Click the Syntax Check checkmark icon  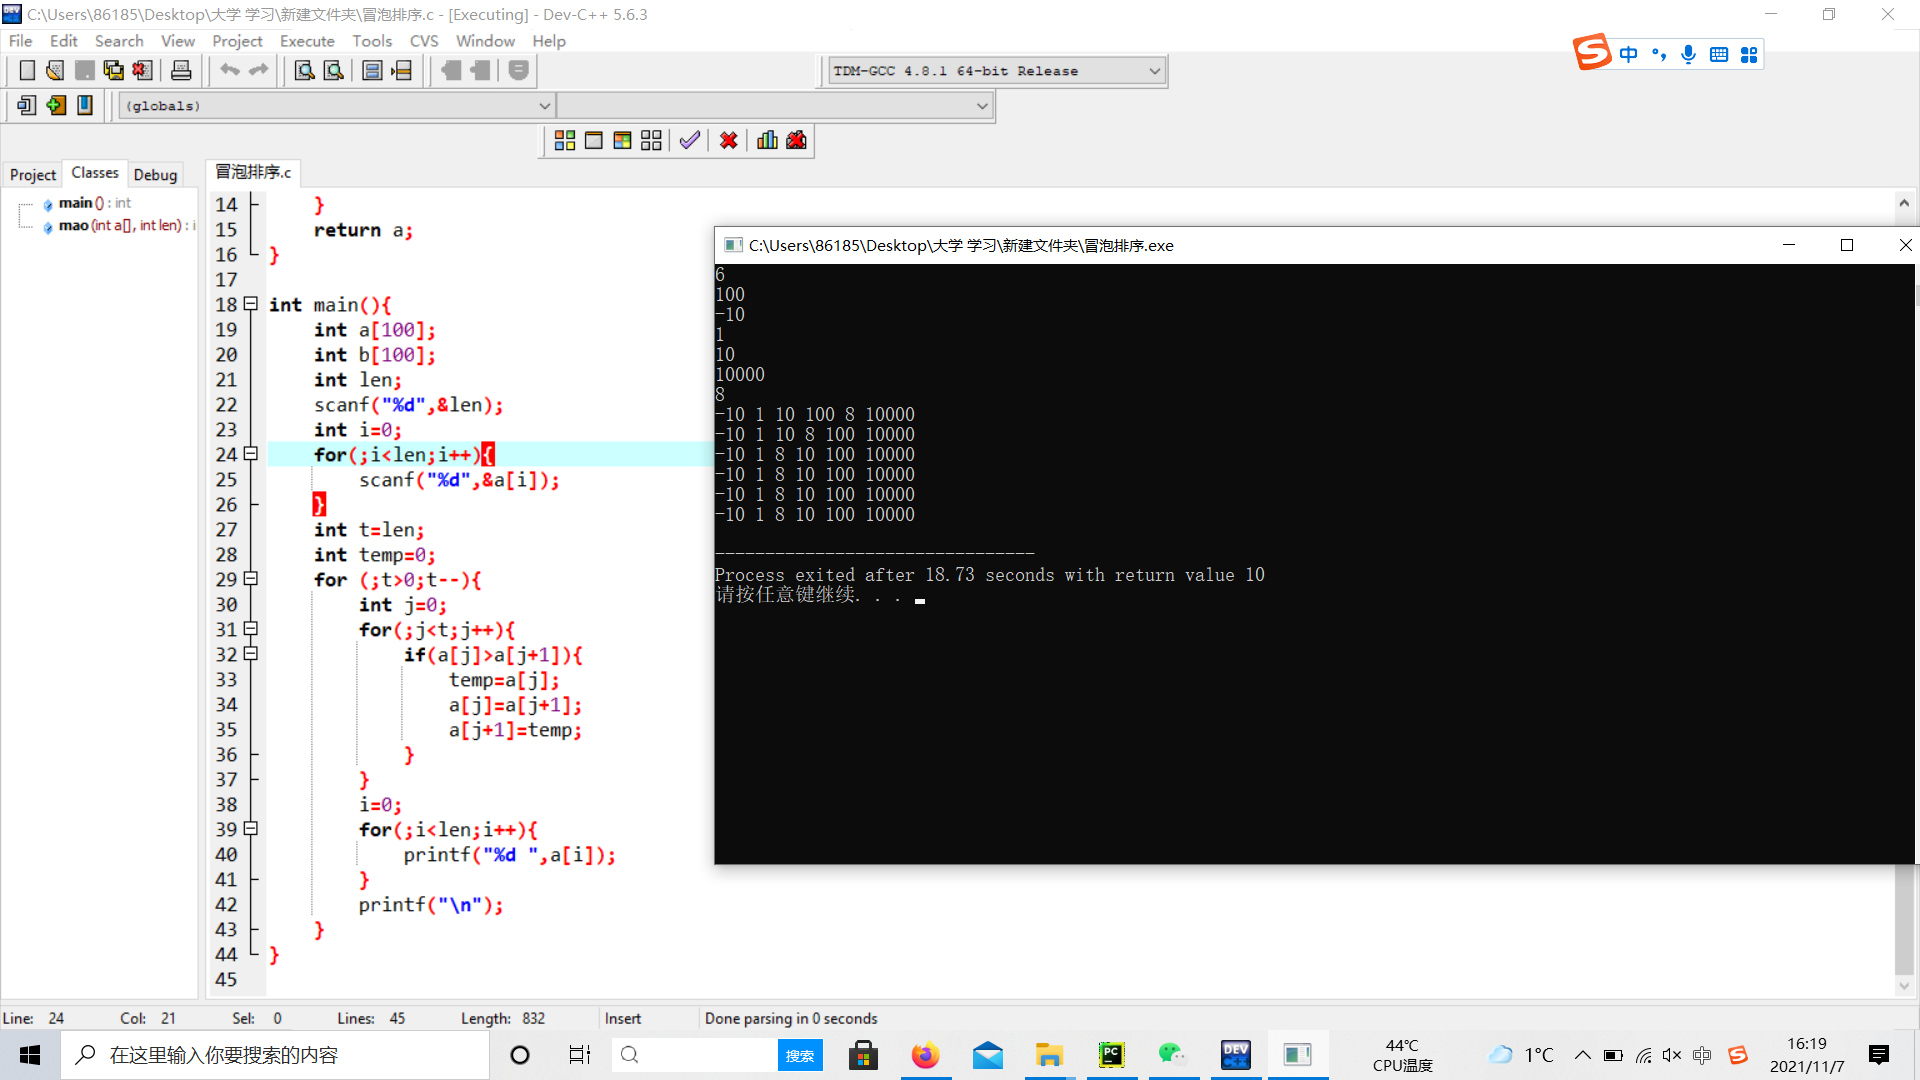[689, 141]
